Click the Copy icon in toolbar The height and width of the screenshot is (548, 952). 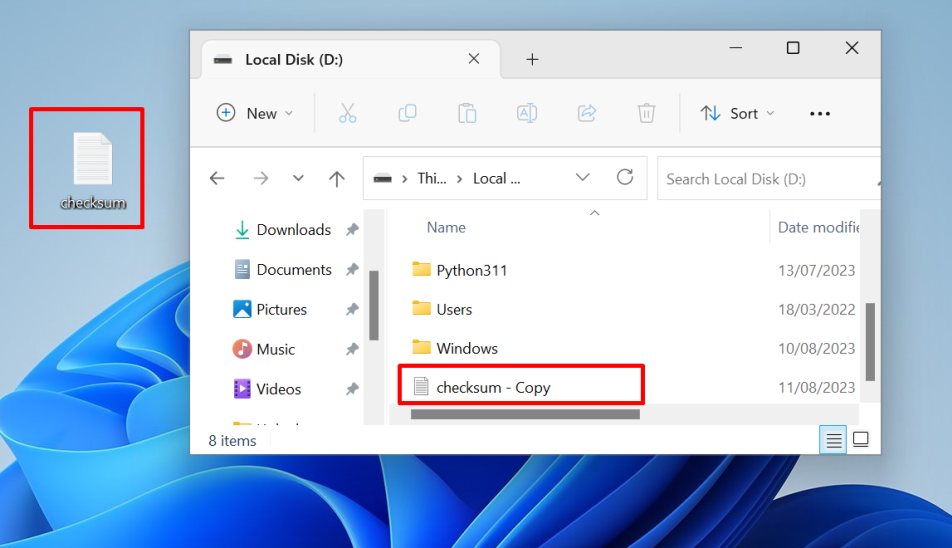tap(407, 113)
